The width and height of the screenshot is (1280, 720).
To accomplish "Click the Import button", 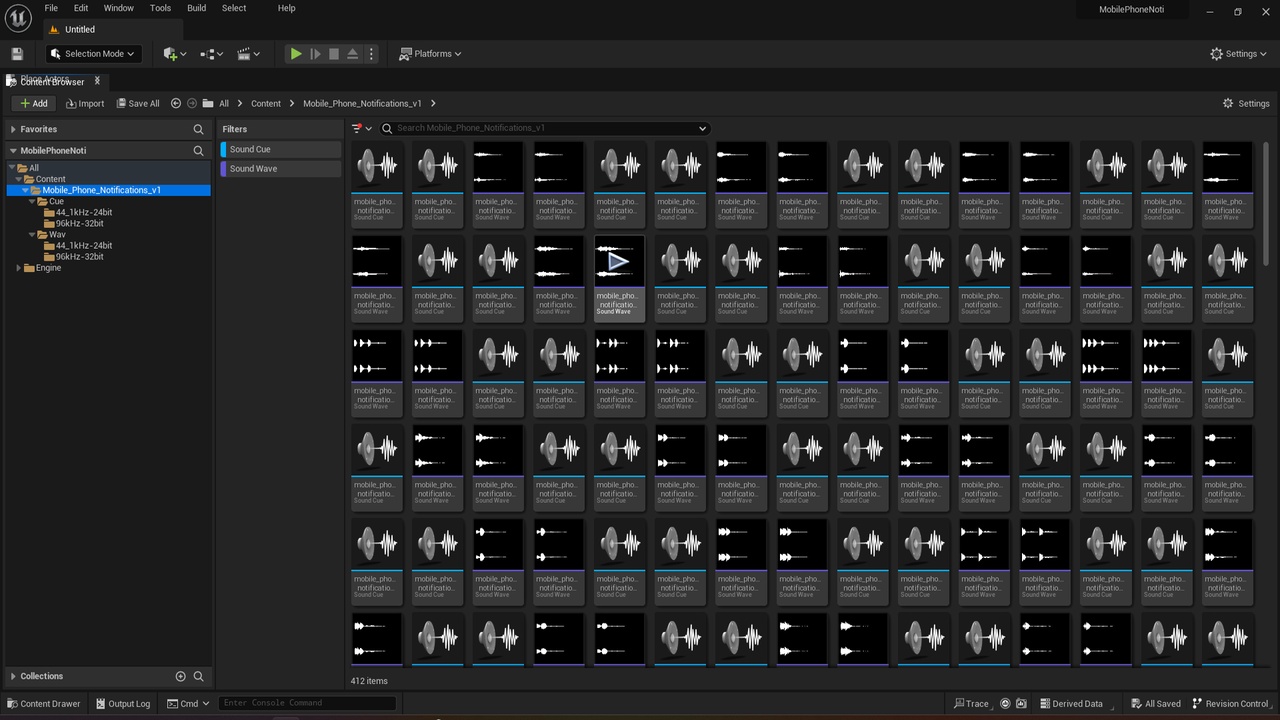I will [x=85, y=103].
